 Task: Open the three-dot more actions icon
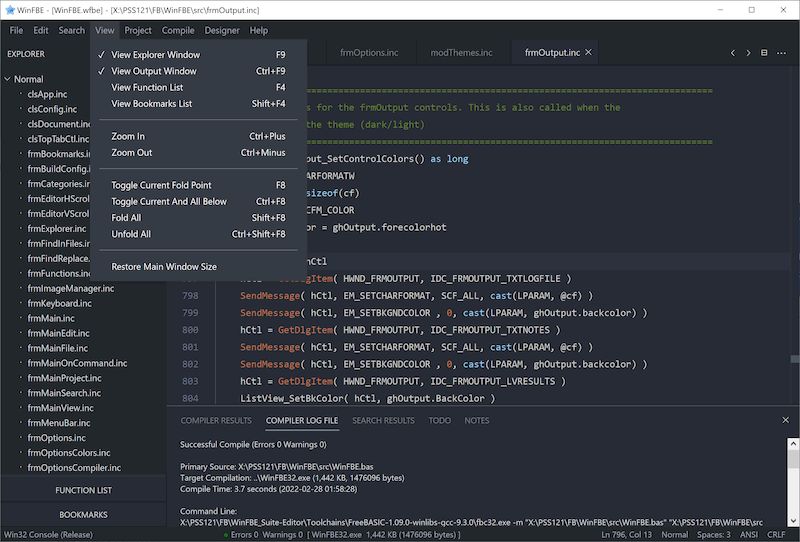[x=781, y=53]
